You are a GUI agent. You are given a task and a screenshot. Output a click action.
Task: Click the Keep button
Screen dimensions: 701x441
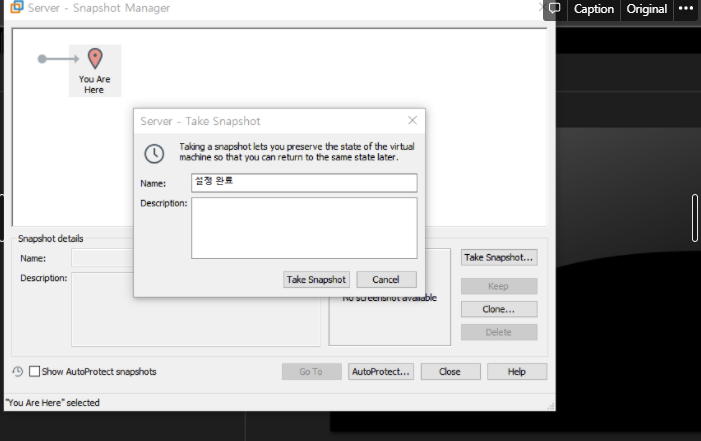click(x=499, y=286)
